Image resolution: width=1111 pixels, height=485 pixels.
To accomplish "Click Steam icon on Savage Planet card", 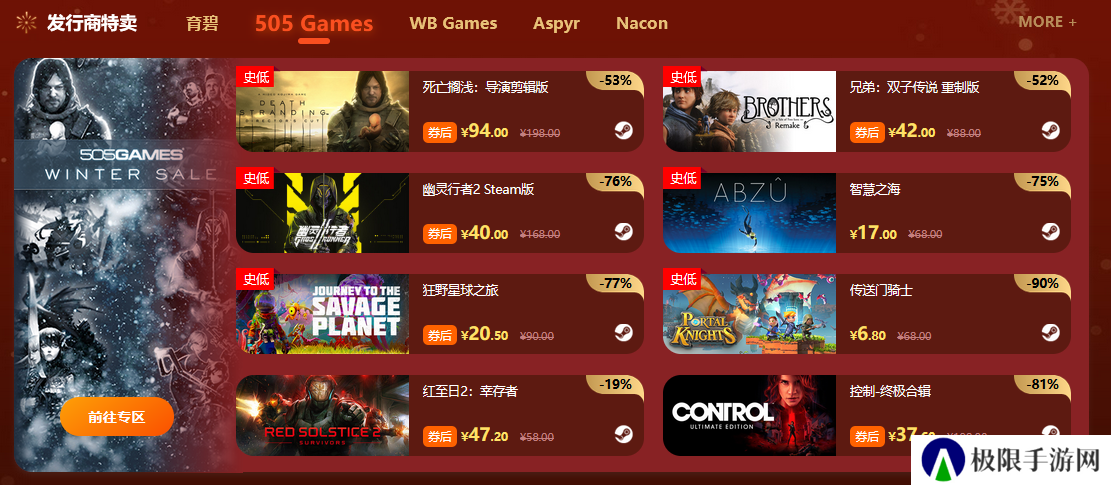I will tap(624, 333).
